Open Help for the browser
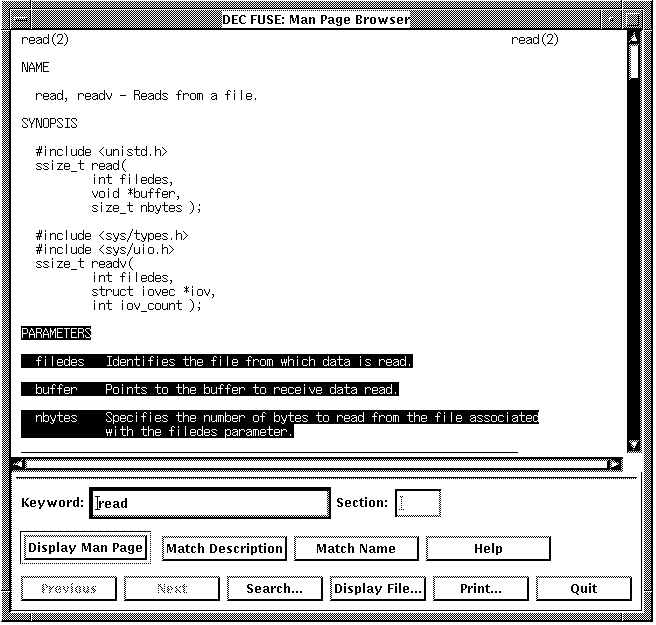 488,548
